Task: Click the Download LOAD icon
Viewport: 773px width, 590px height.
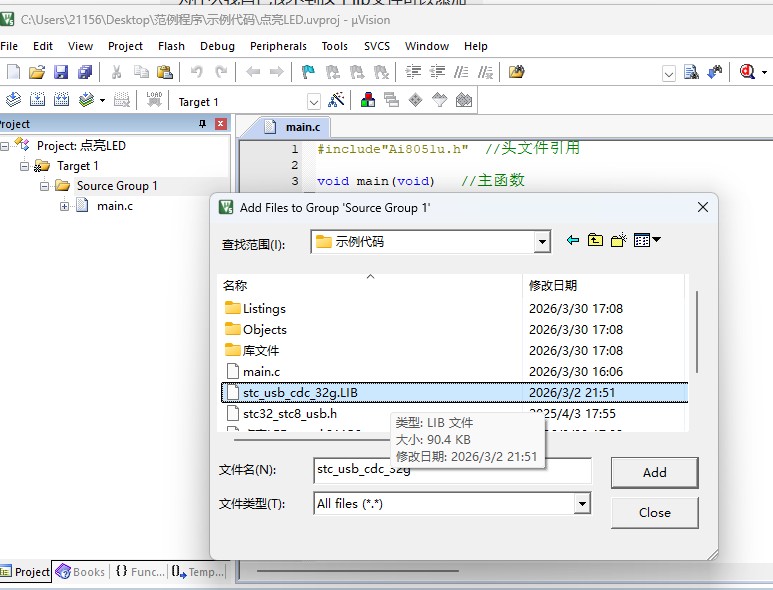Action: point(154,100)
